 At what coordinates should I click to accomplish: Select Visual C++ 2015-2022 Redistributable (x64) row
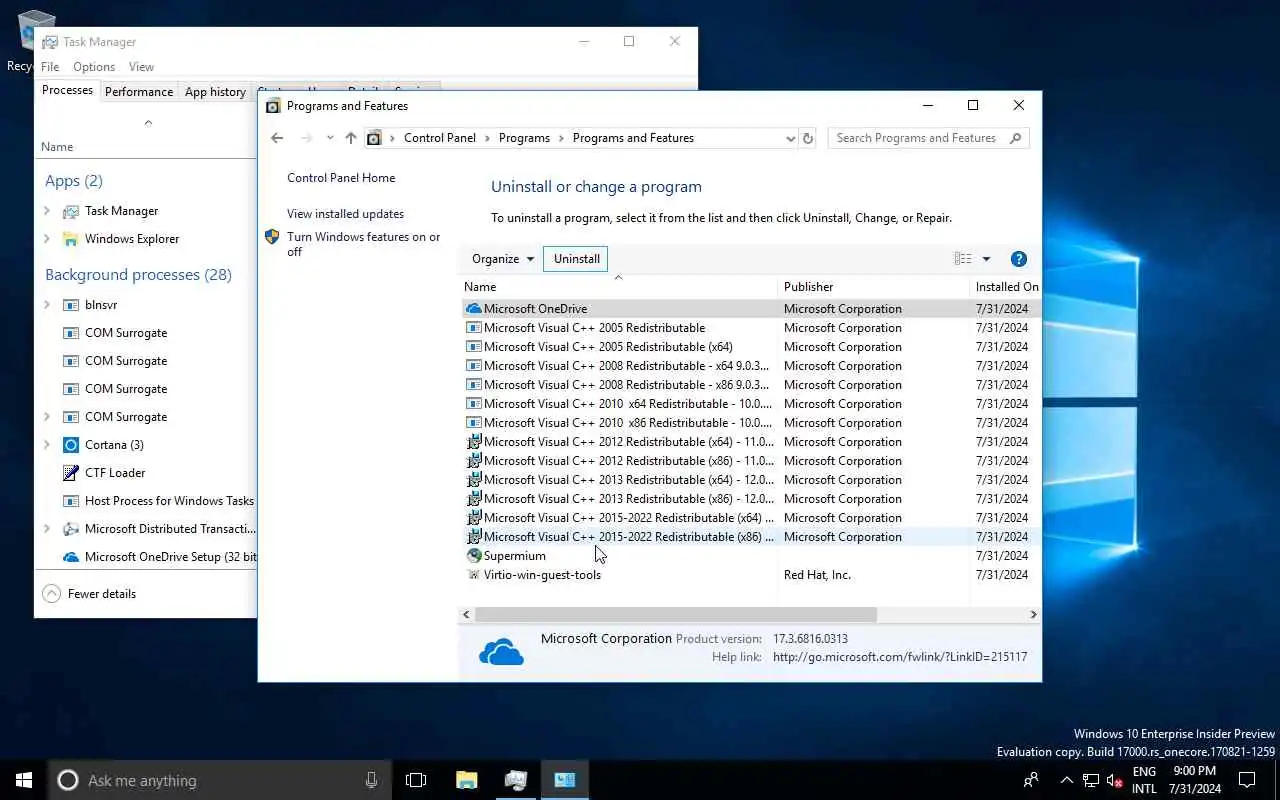pyautogui.click(x=751, y=518)
